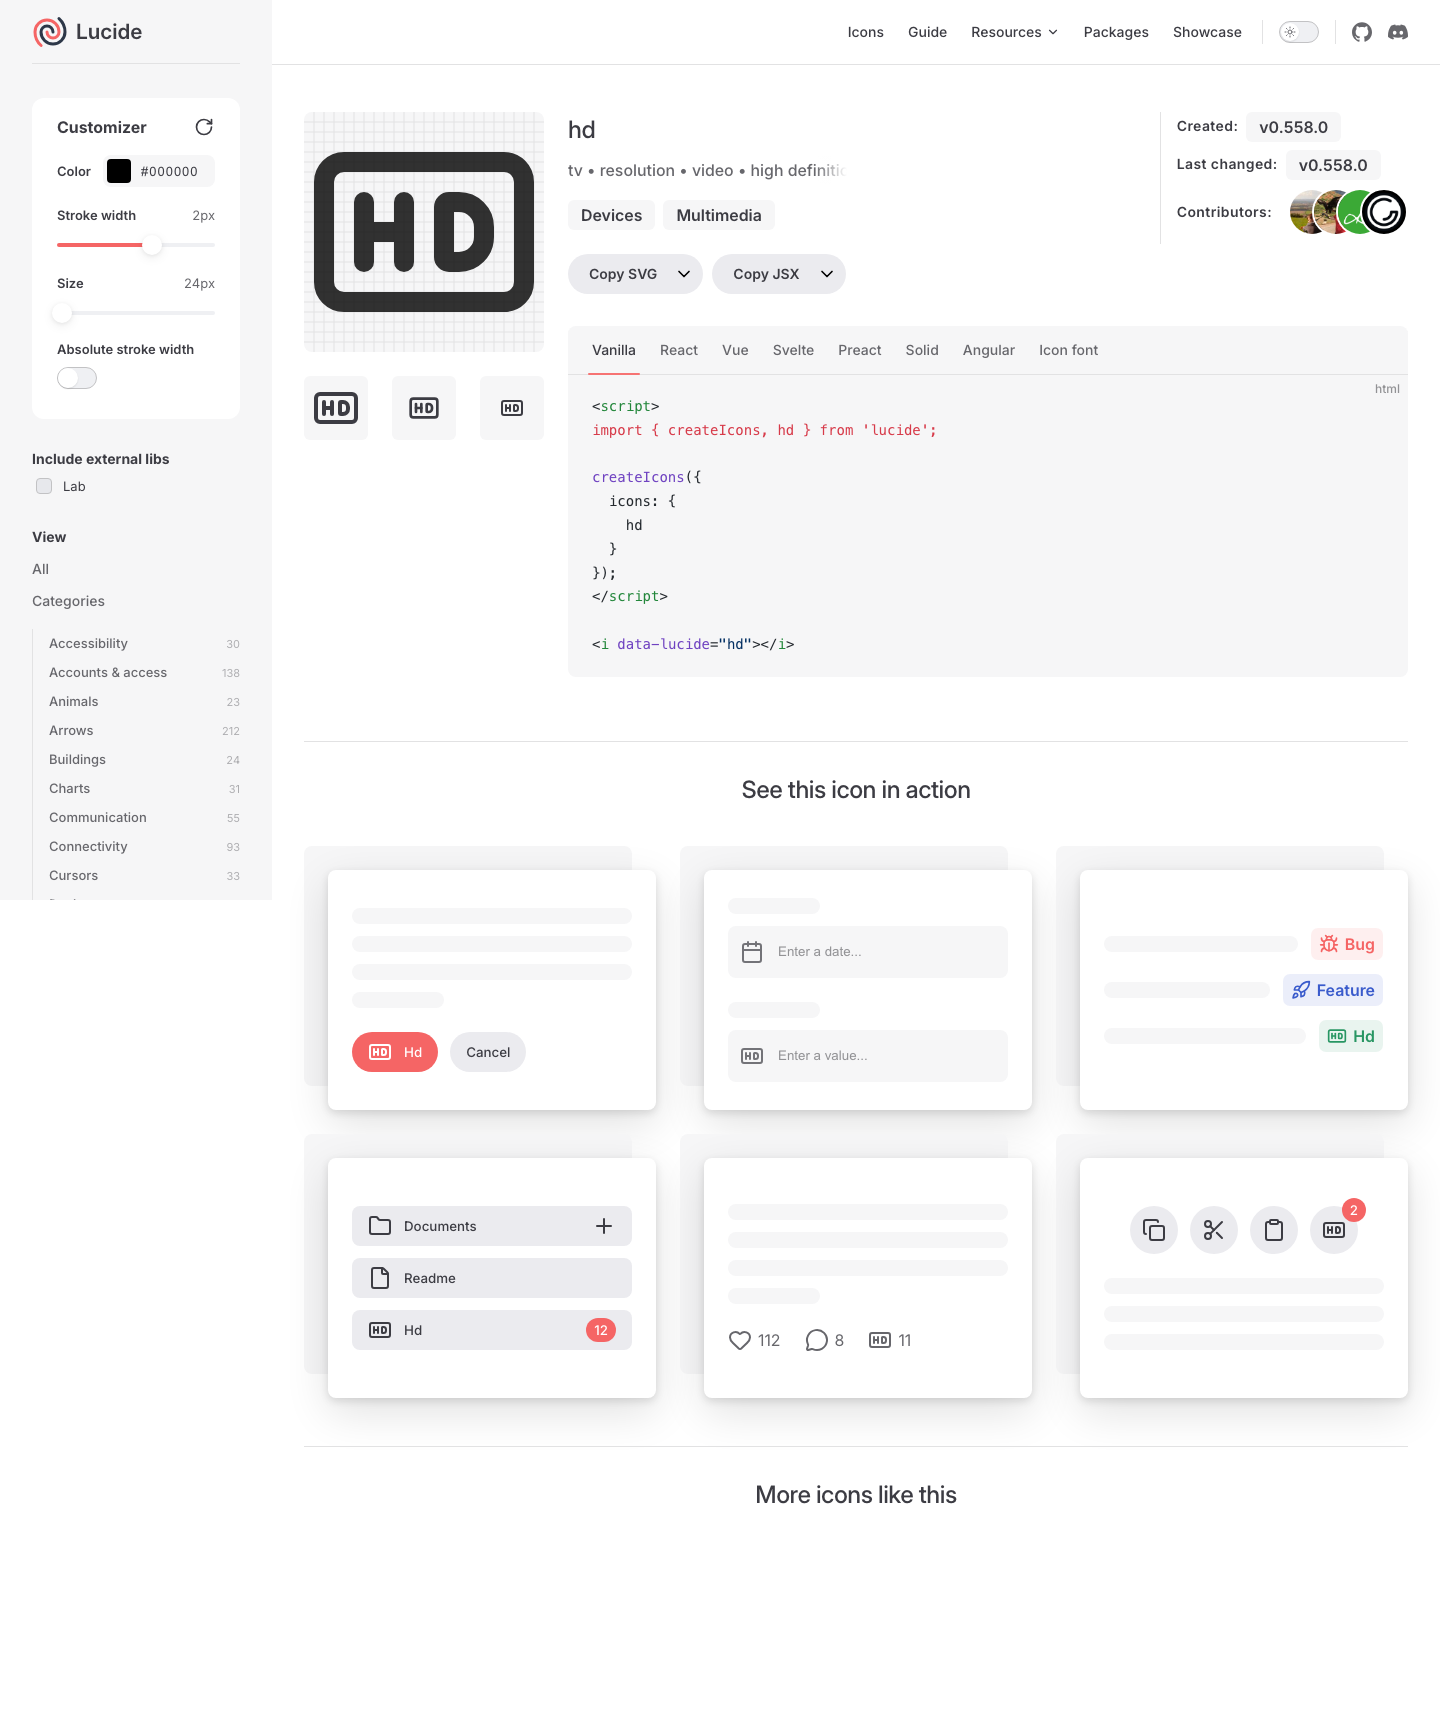Select the Arrows category
Viewport: 1440px width, 1735px height.
point(144,730)
